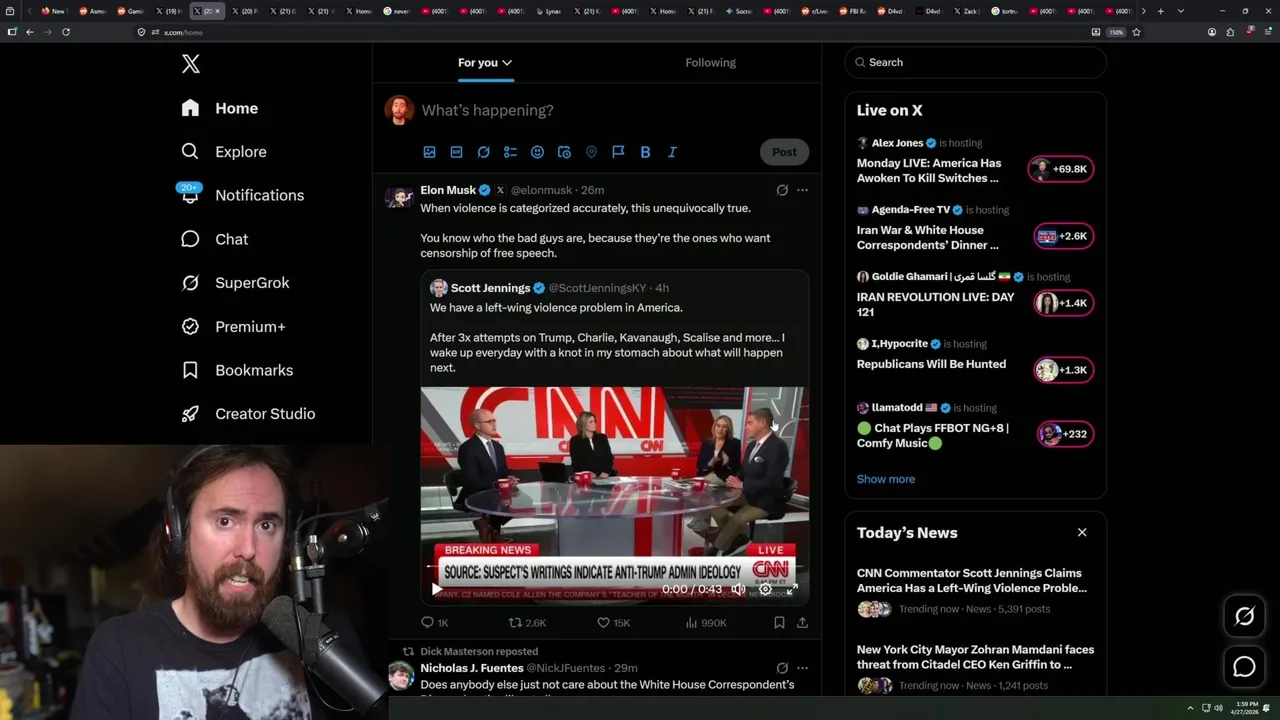This screenshot has height=720, width=1280.
Task: Open Explore from the sidebar
Action: click(x=223, y=152)
